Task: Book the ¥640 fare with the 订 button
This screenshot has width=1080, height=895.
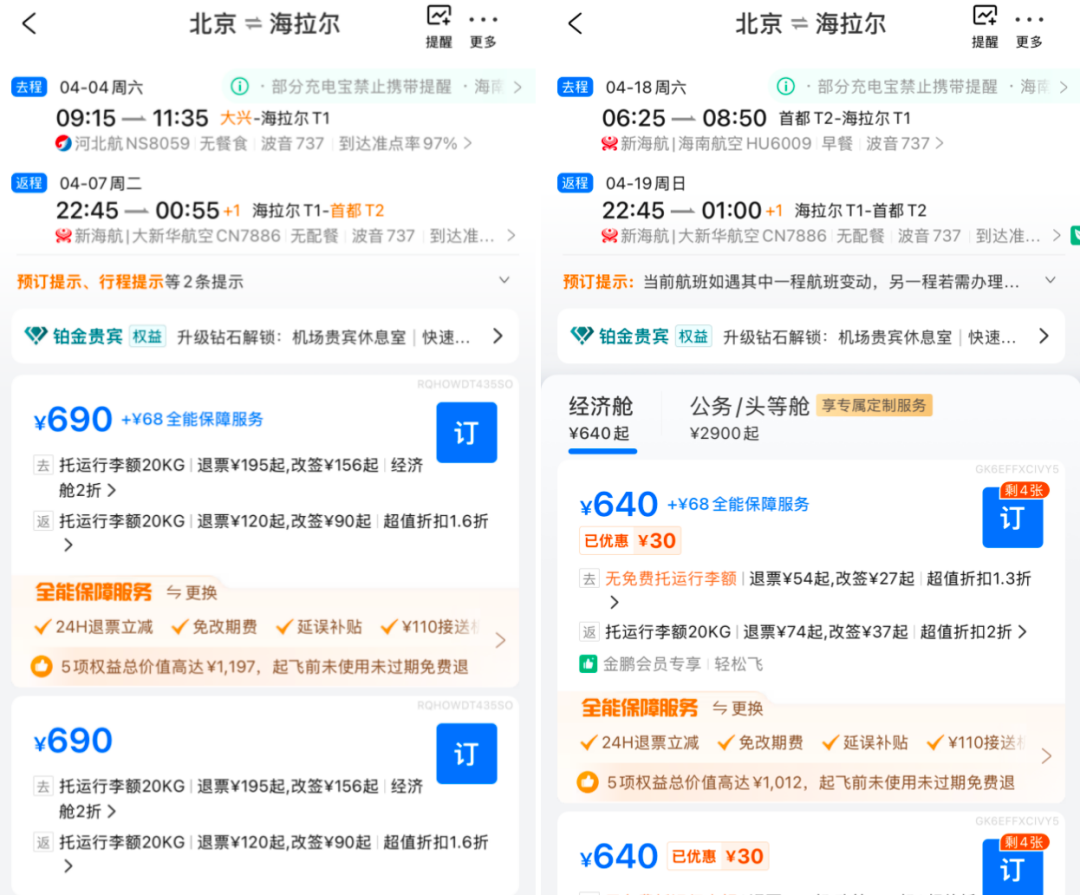Action: 1012,518
